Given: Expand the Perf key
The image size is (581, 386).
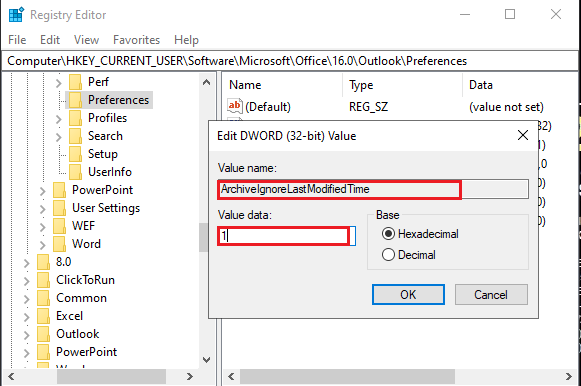Looking at the screenshot, I should pos(59,83).
